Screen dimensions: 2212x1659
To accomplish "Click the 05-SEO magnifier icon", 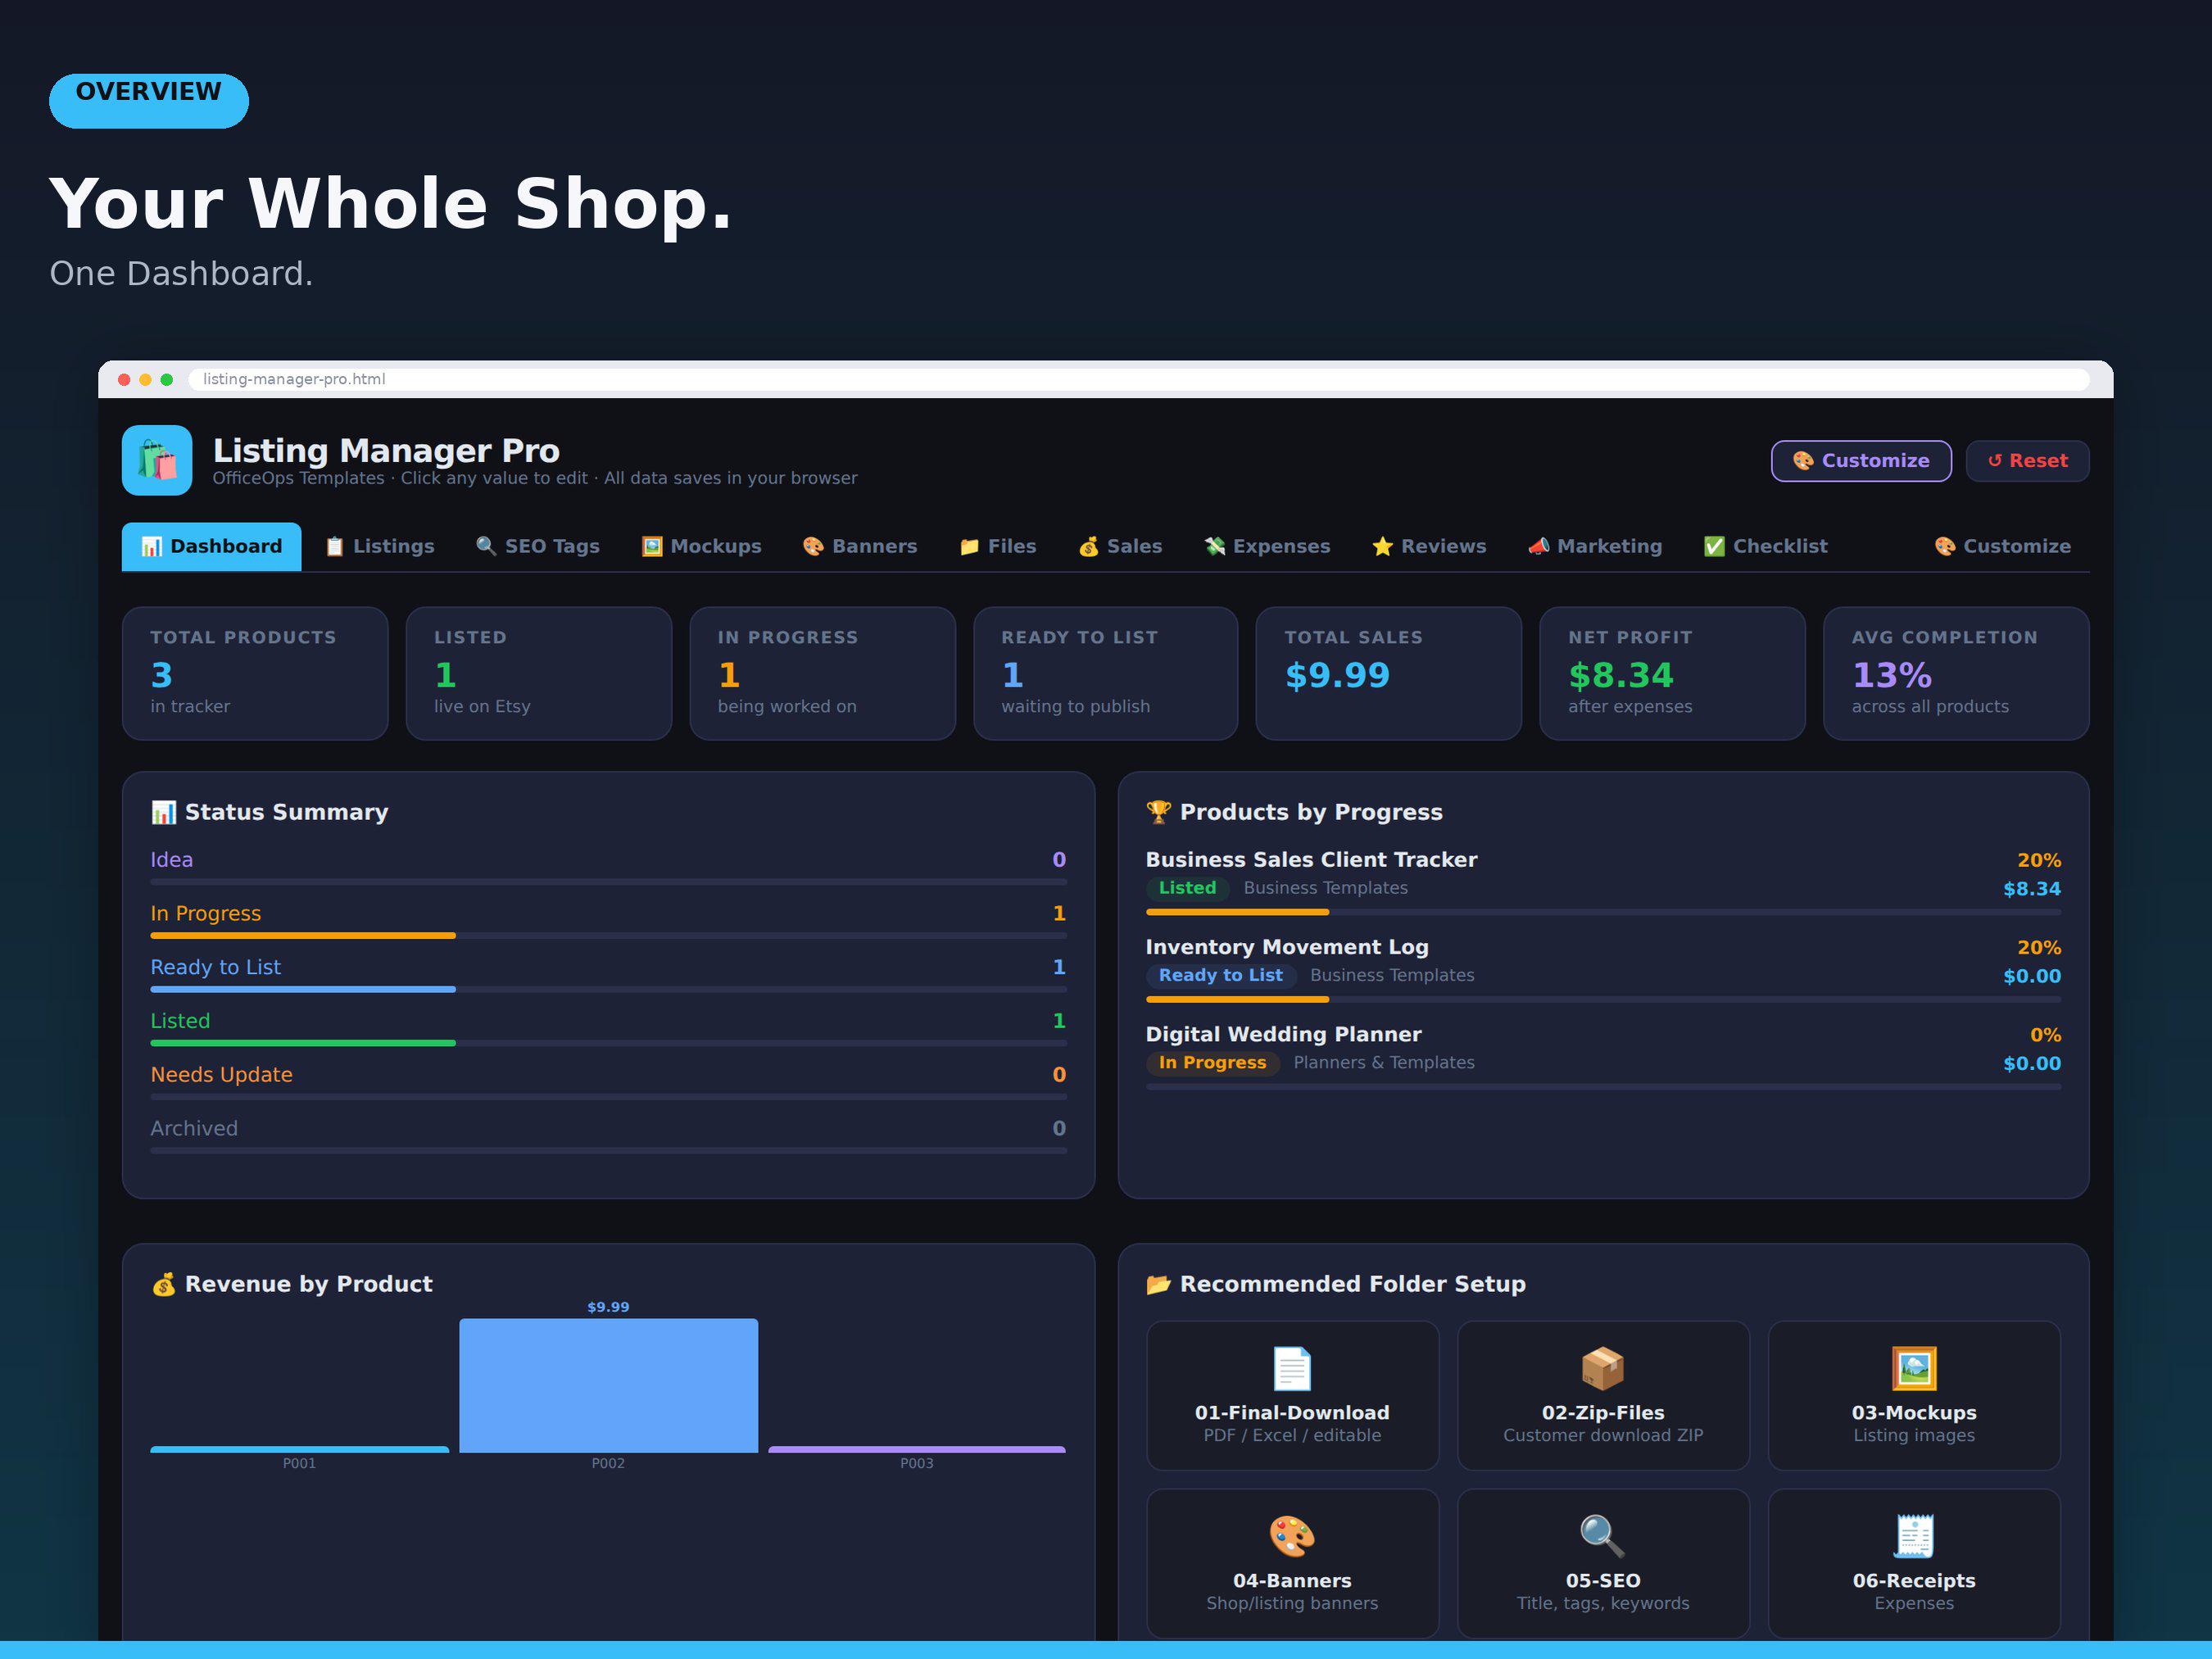I will click(x=1602, y=1537).
